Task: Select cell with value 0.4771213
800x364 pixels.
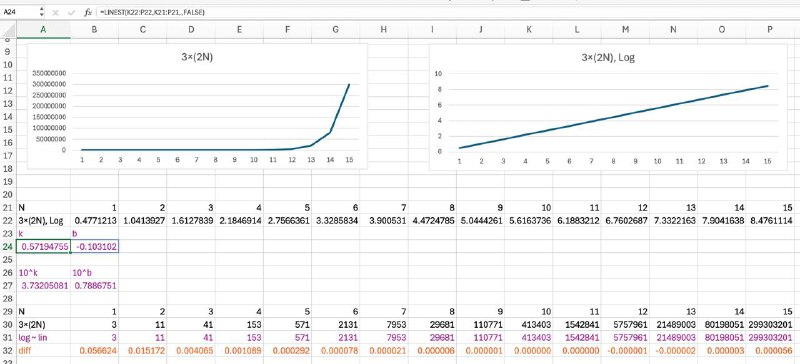Action: 94,221
